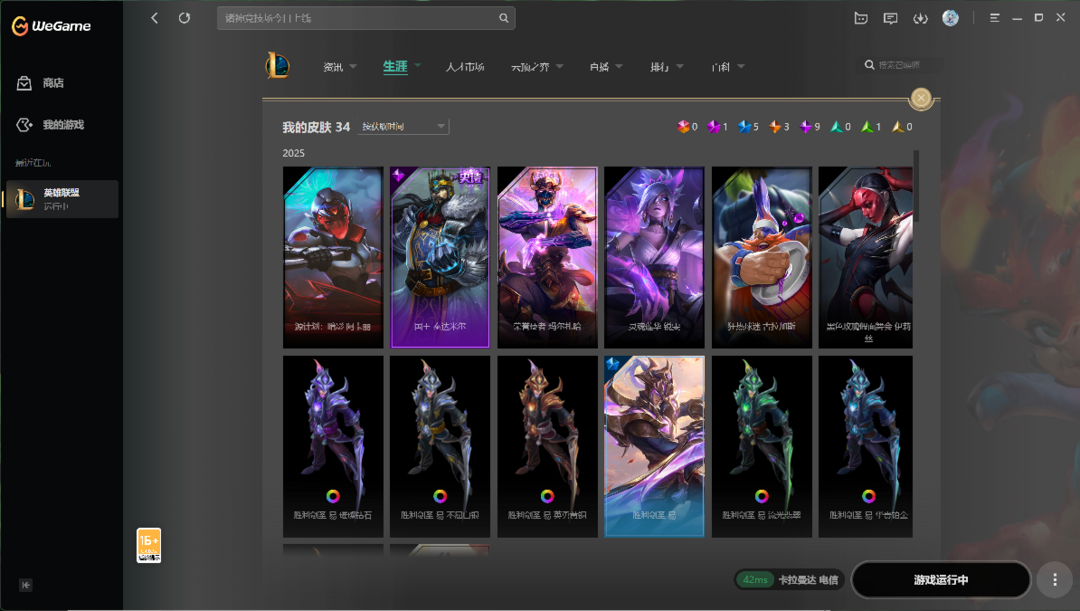The height and width of the screenshot is (611, 1080).
Task: Click the blue gem rarity icon showing 5
Action: tap(745, 127)
